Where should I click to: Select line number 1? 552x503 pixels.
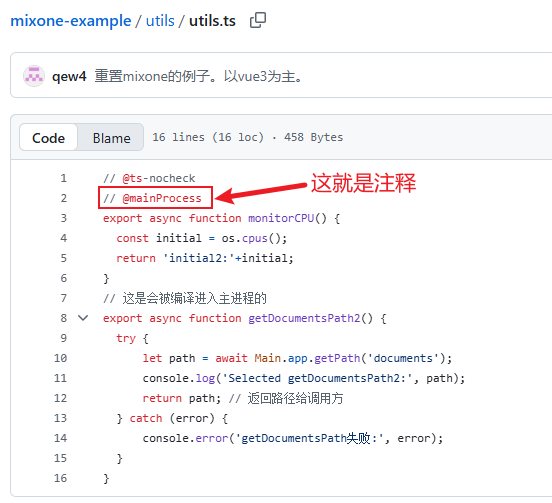tap(63, 178)
